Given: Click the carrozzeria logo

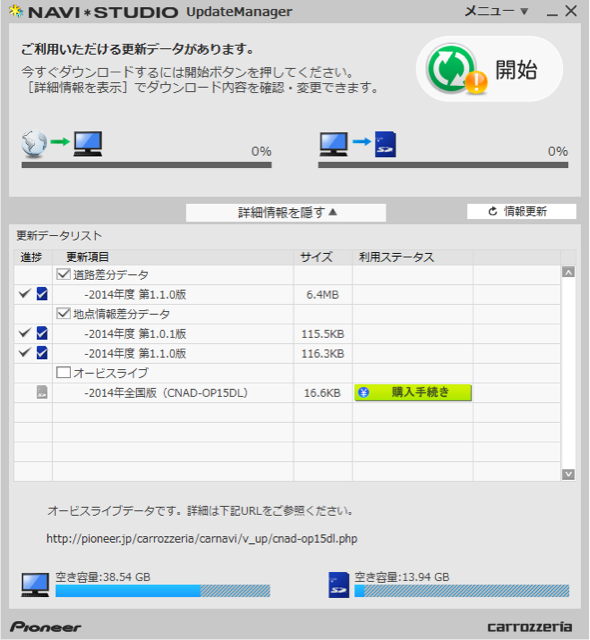Looking at the screenshot, I should click(x=530, y=627).
